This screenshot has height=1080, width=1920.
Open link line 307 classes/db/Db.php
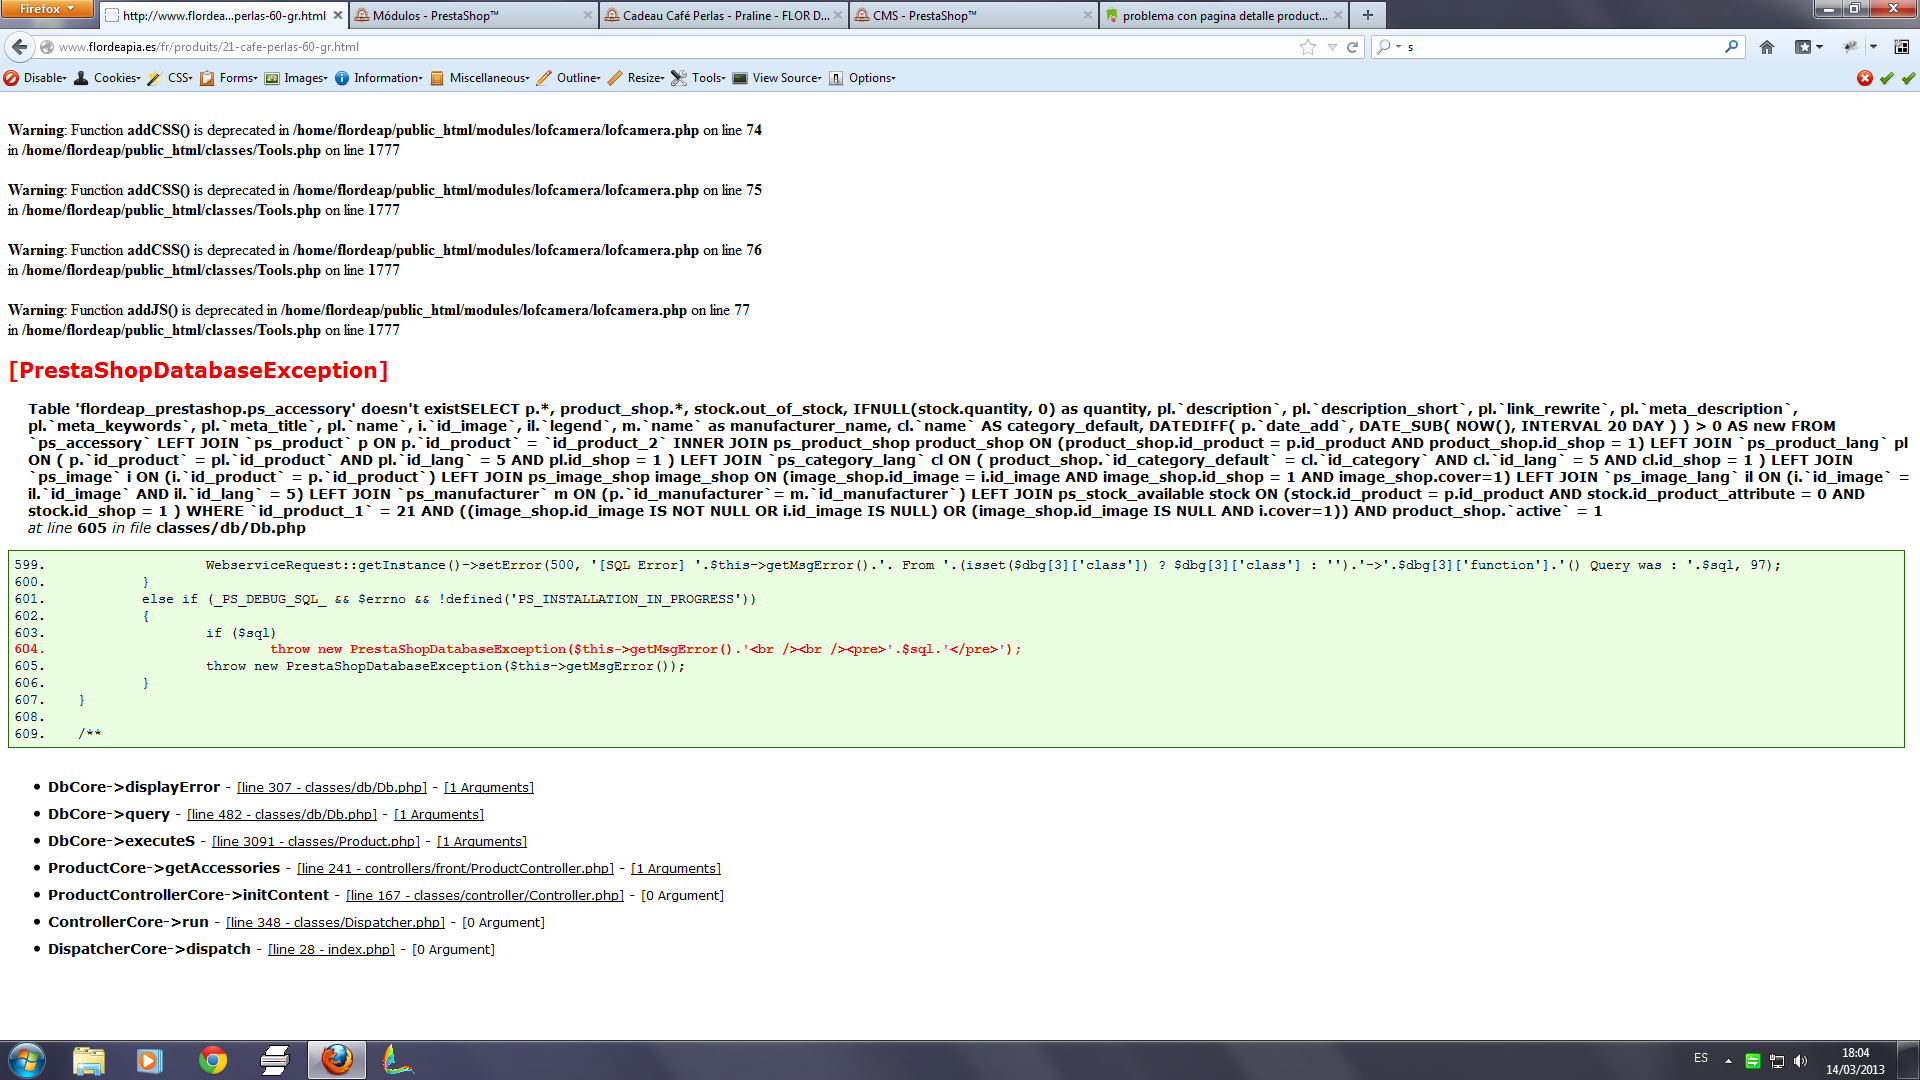coord(331,788)
